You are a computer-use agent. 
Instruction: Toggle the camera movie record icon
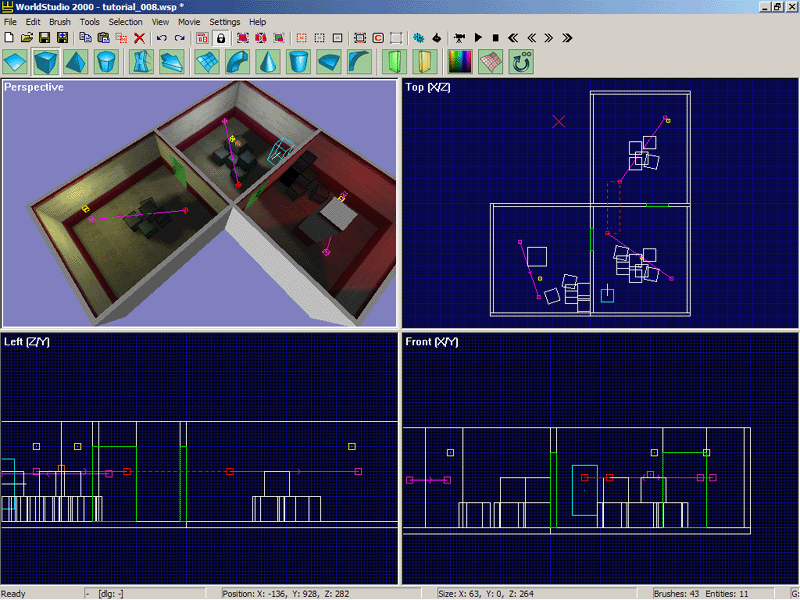(460, 38)
